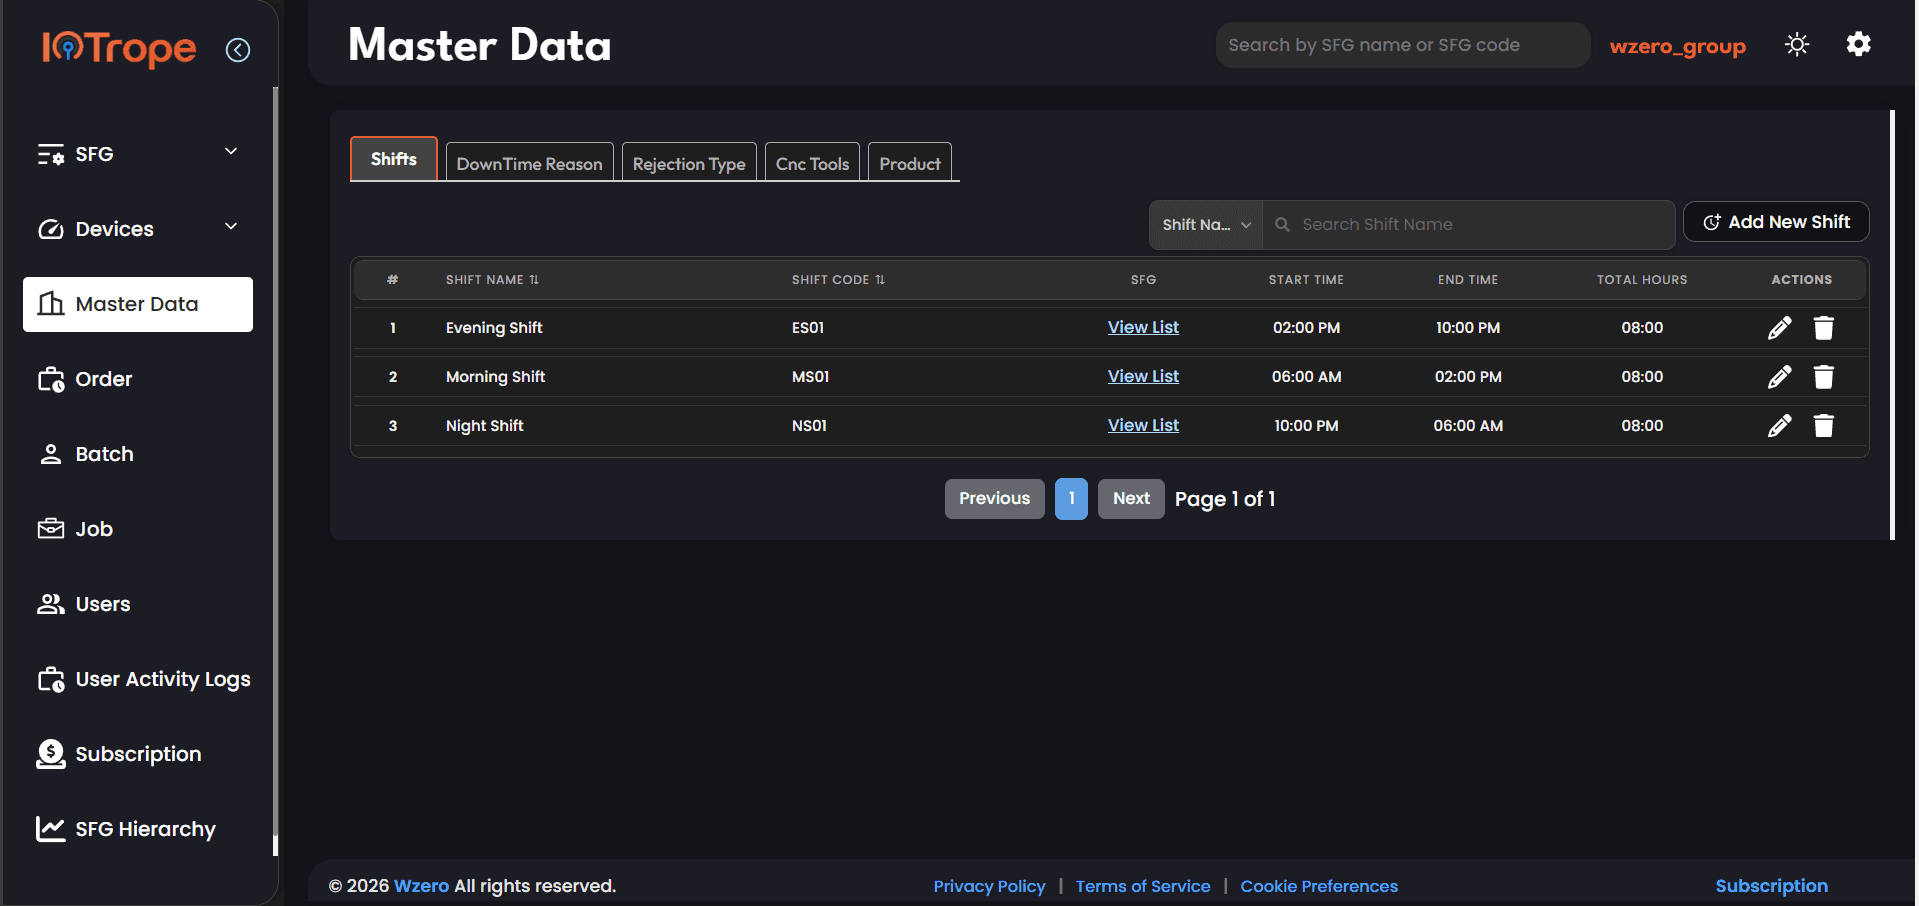This screenshot has height=906, width=1919.
Task: Click the MS01 shift code cell
Action: click(x=810, y=377)
